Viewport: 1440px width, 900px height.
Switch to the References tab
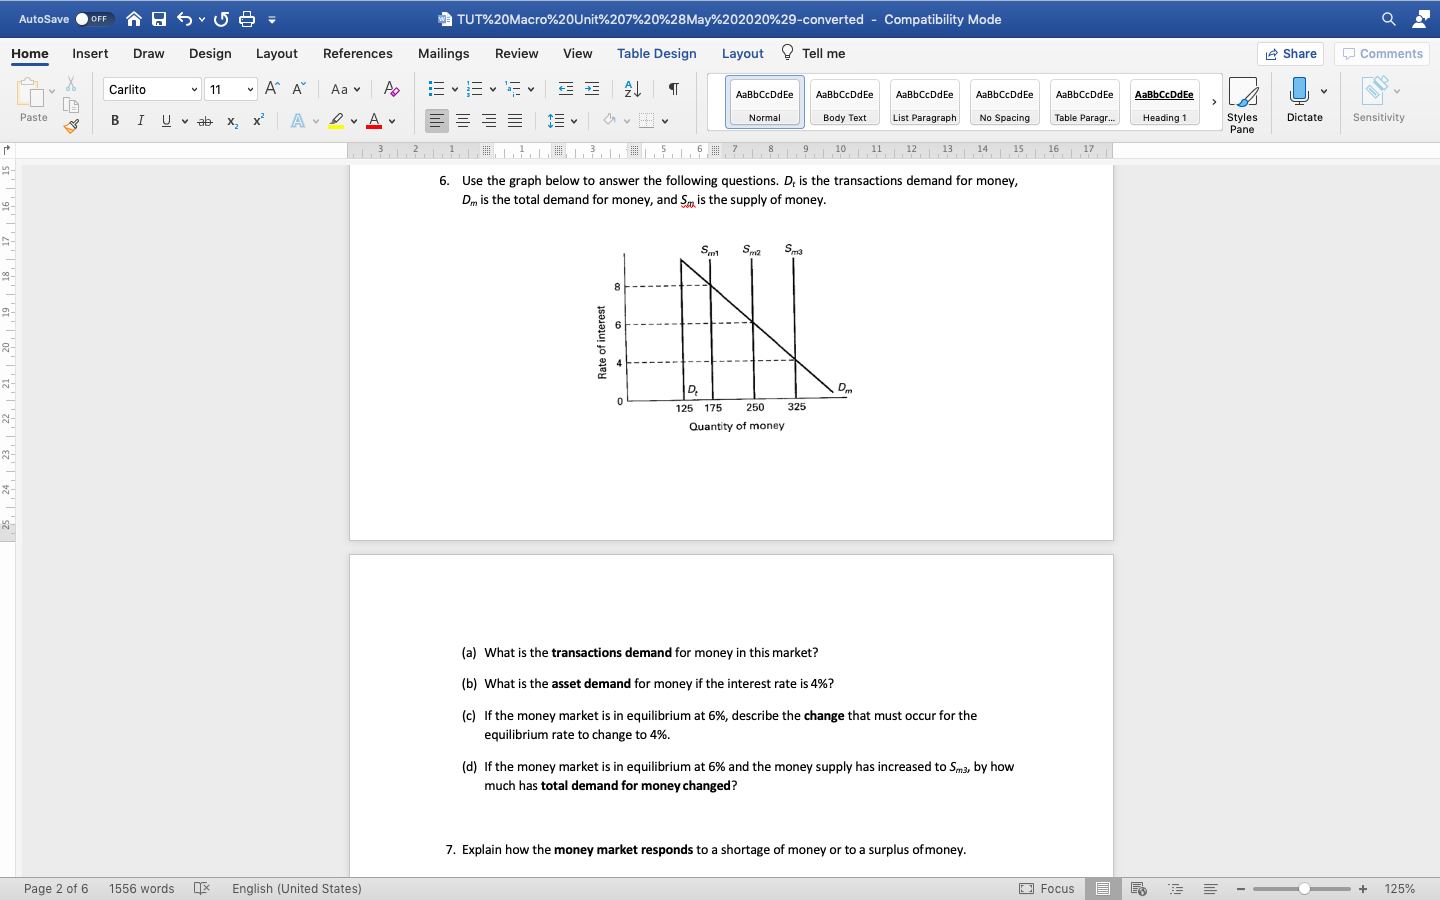click(358, 54)
